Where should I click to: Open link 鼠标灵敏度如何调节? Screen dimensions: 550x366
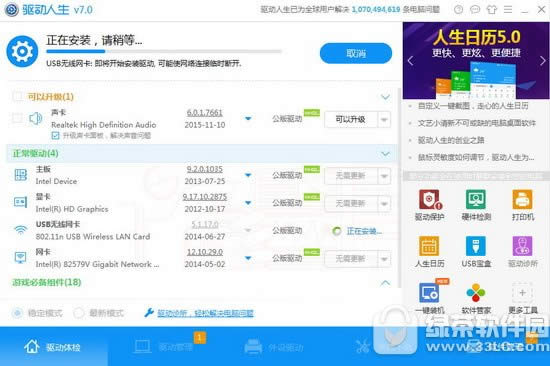tap(476, 157)
